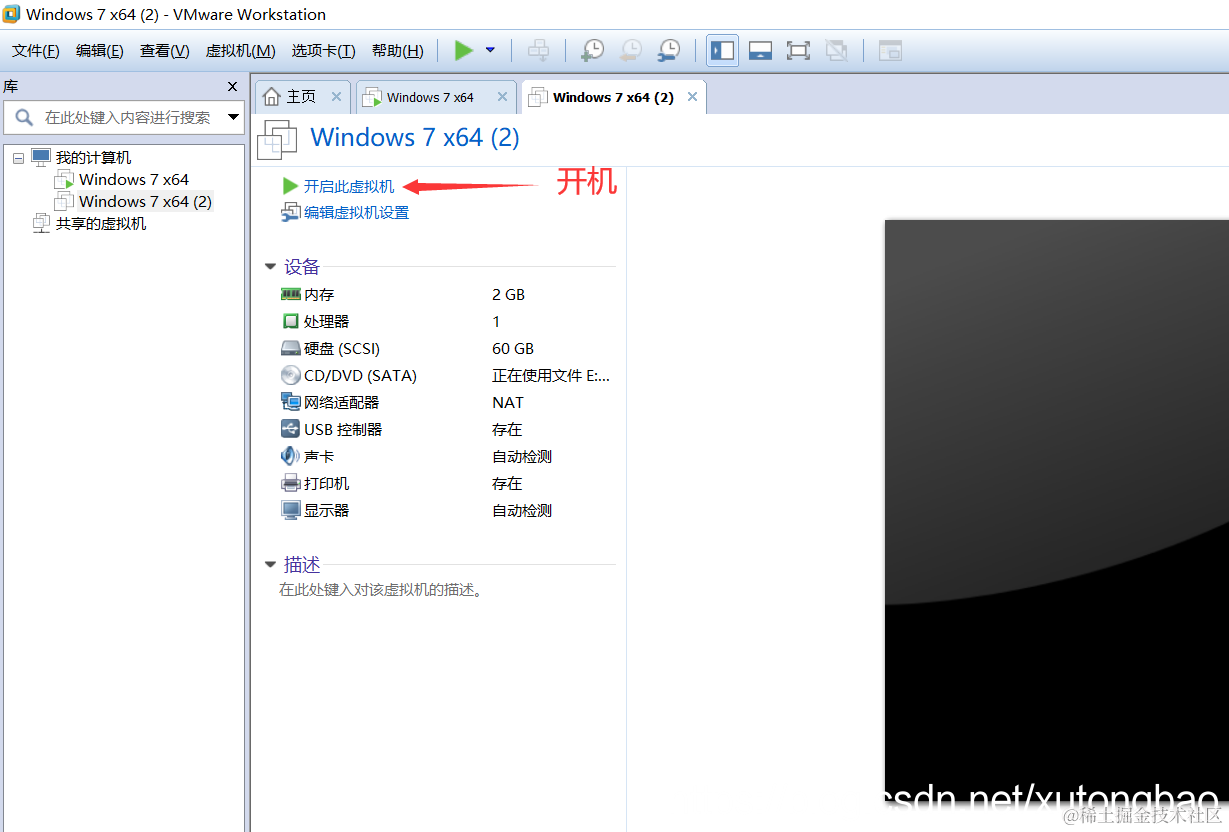Open the 查看(V) menu

pos(165,51)
